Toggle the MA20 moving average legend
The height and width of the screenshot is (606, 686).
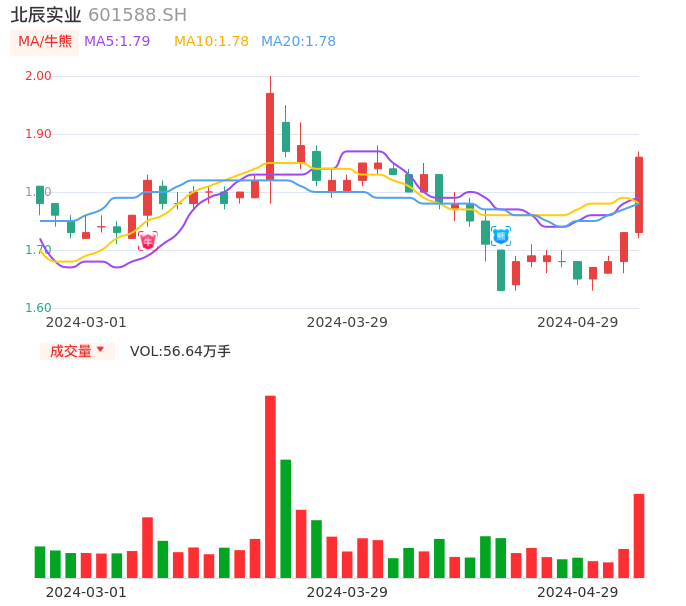(x=298, y=41)
